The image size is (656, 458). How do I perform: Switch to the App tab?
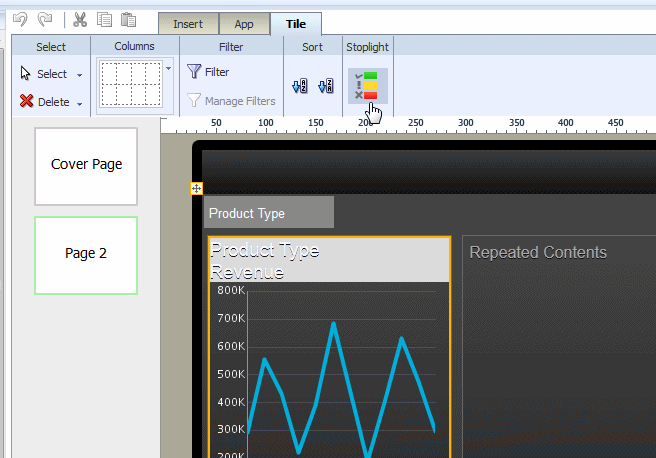(244, 24)
